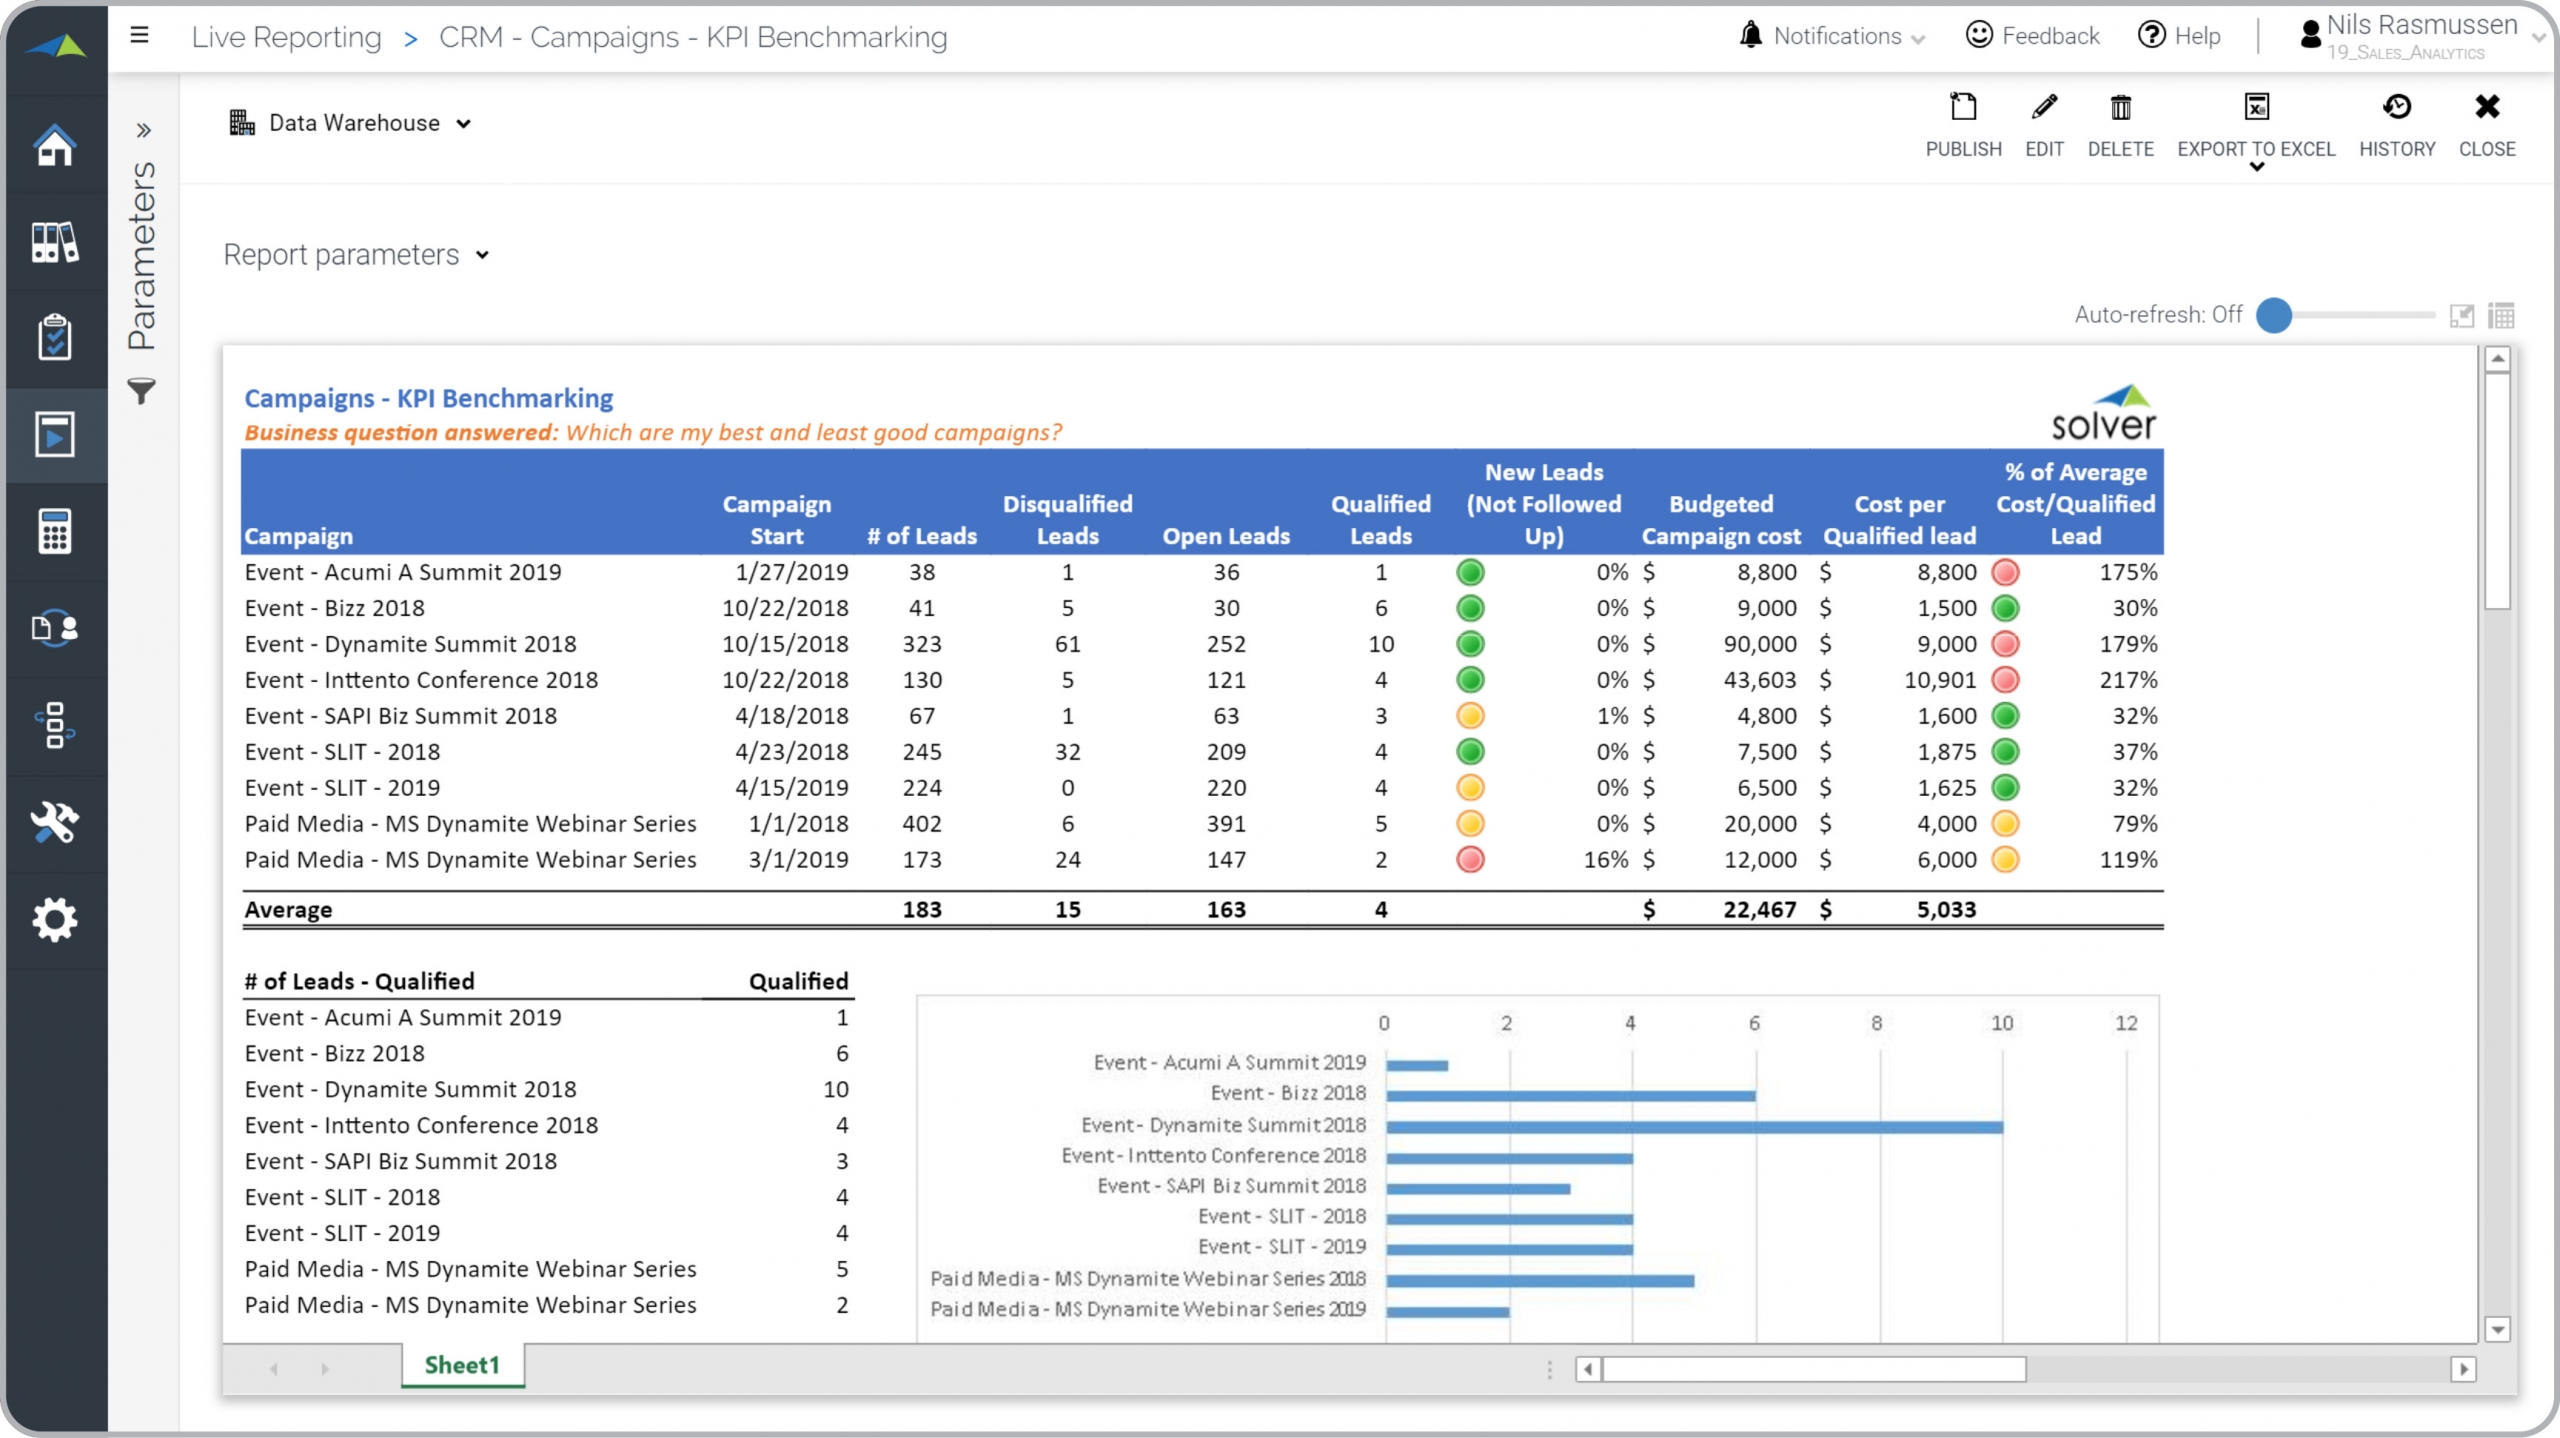Click the '% of Average Cost/Qualified Lead' header

(x=2076, y=504)
